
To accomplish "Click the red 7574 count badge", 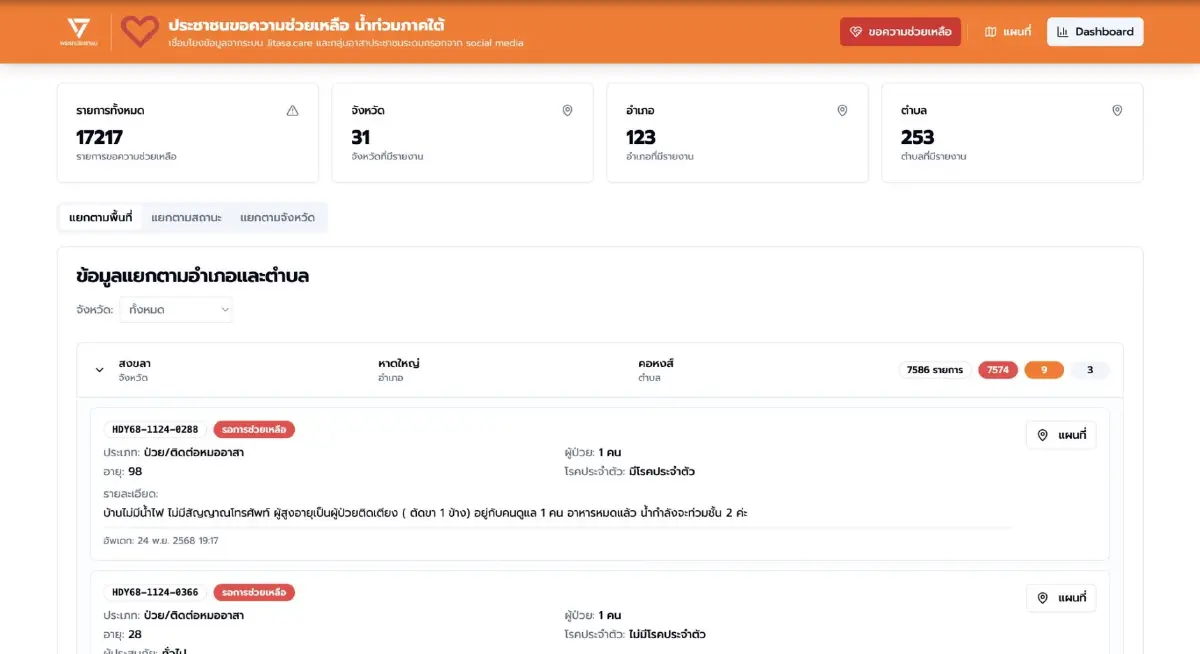I will pos(997,370).
